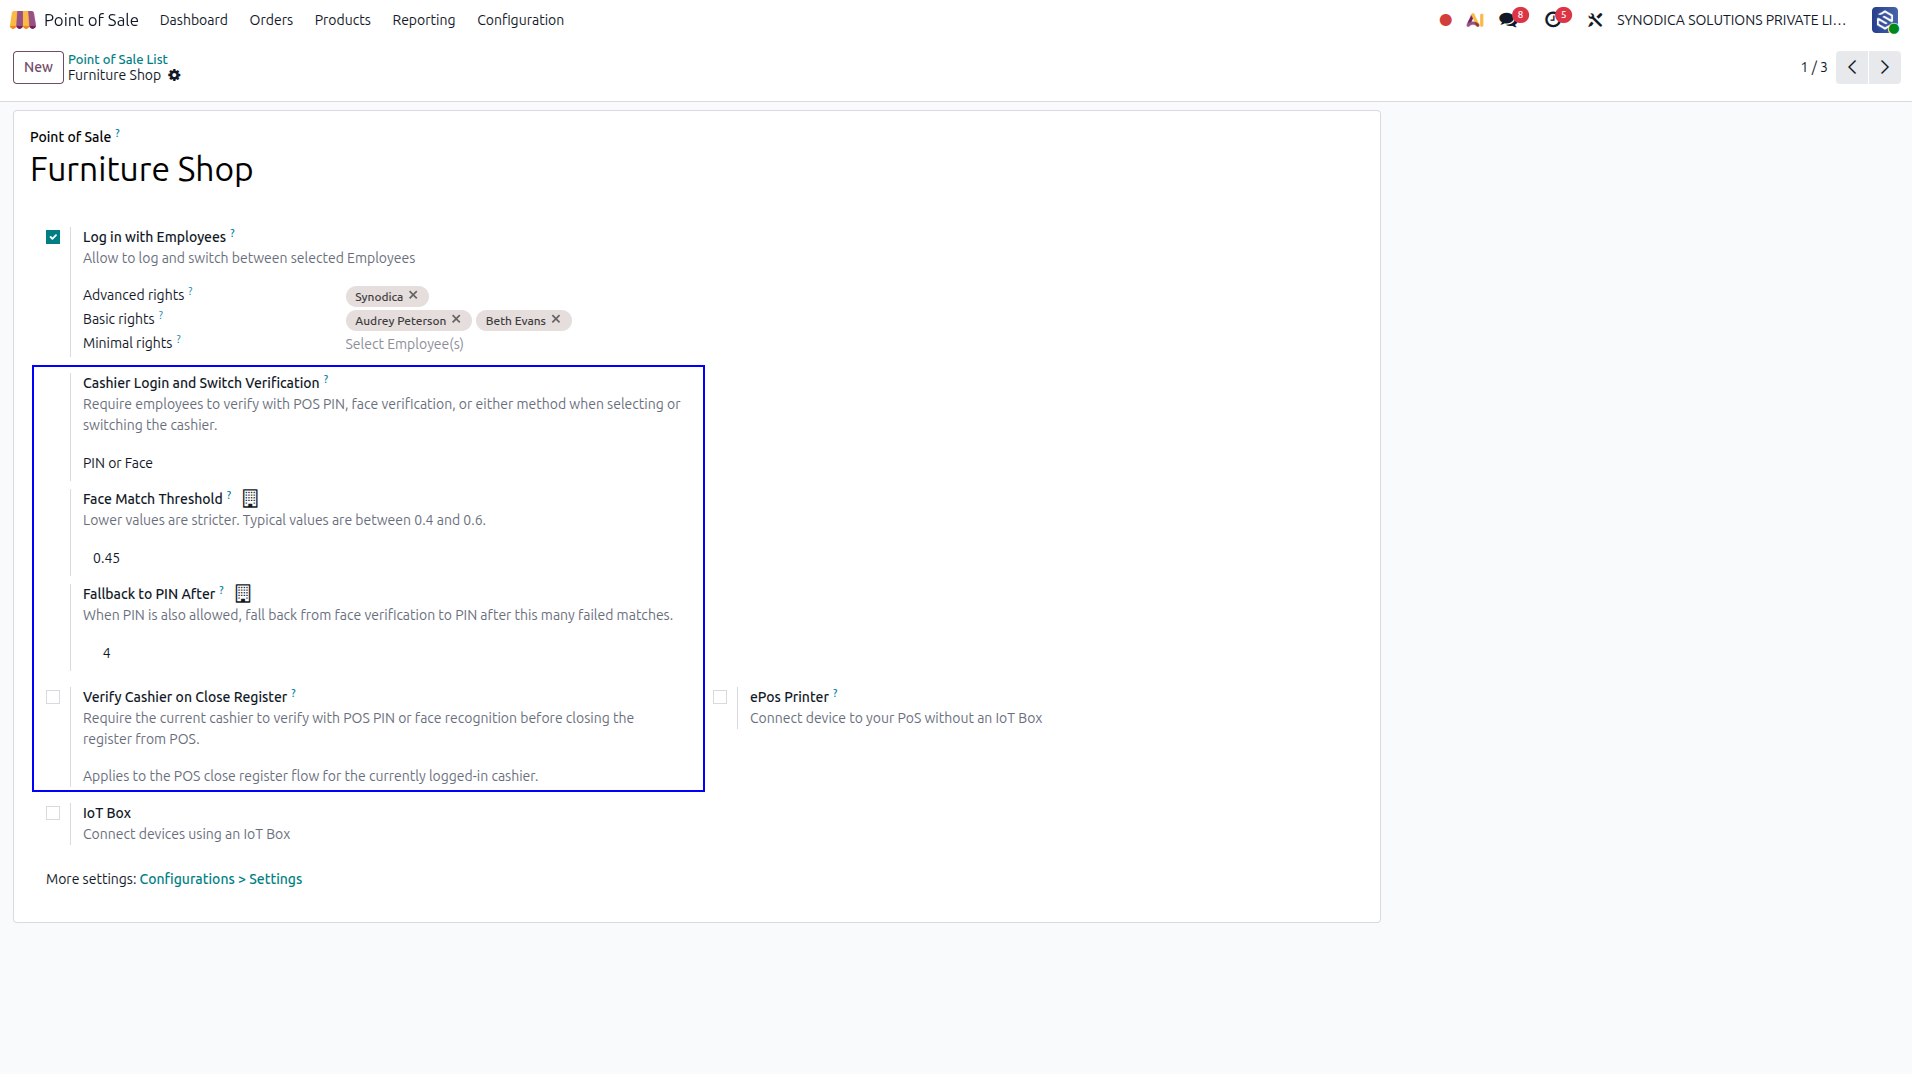Show help tooltip for Advanced rights

[191, 290]
